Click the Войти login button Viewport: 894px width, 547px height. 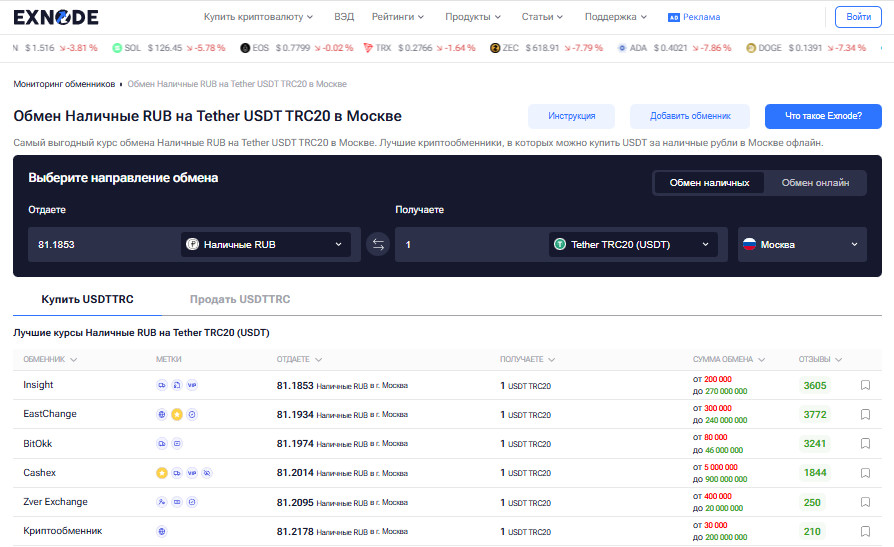point(858,17)
